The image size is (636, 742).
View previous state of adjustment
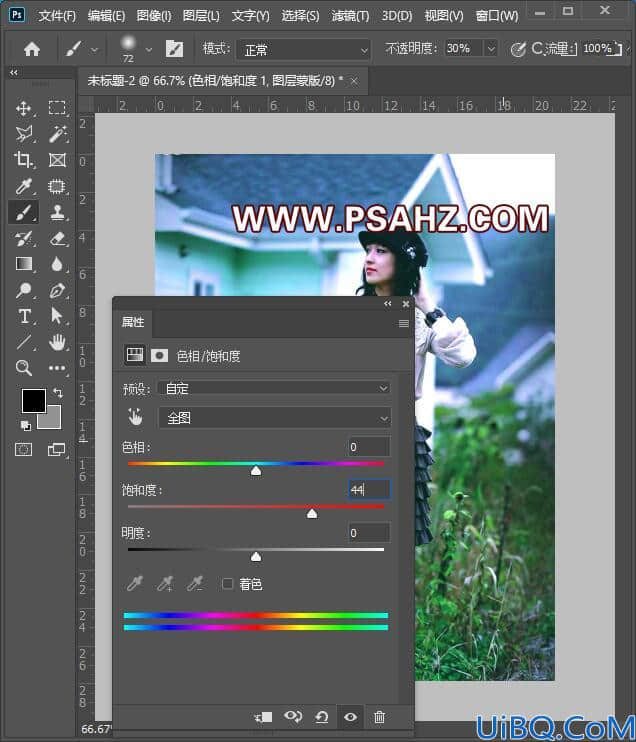coord(293,717)
